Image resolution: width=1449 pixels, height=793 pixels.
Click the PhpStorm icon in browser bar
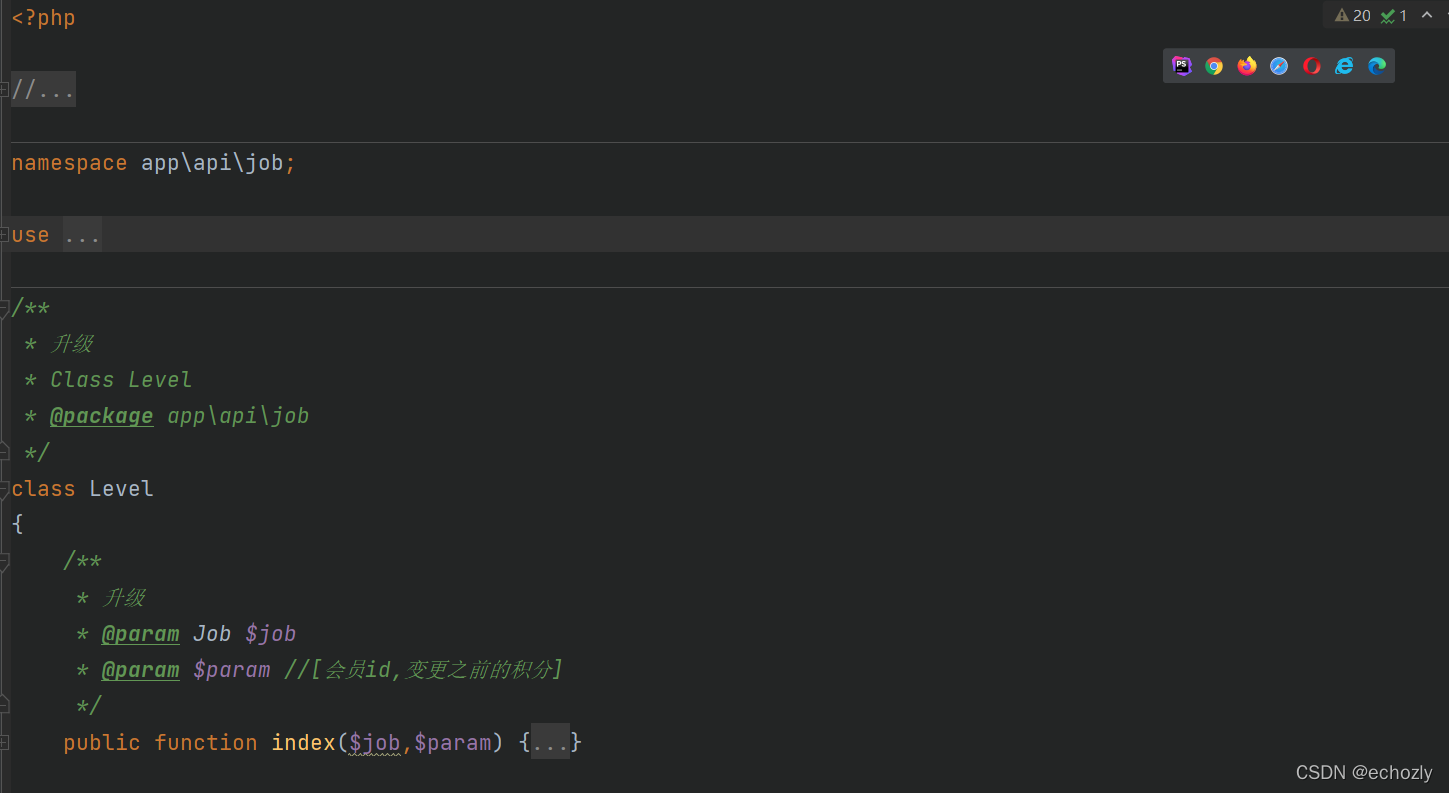point(1182,65)
